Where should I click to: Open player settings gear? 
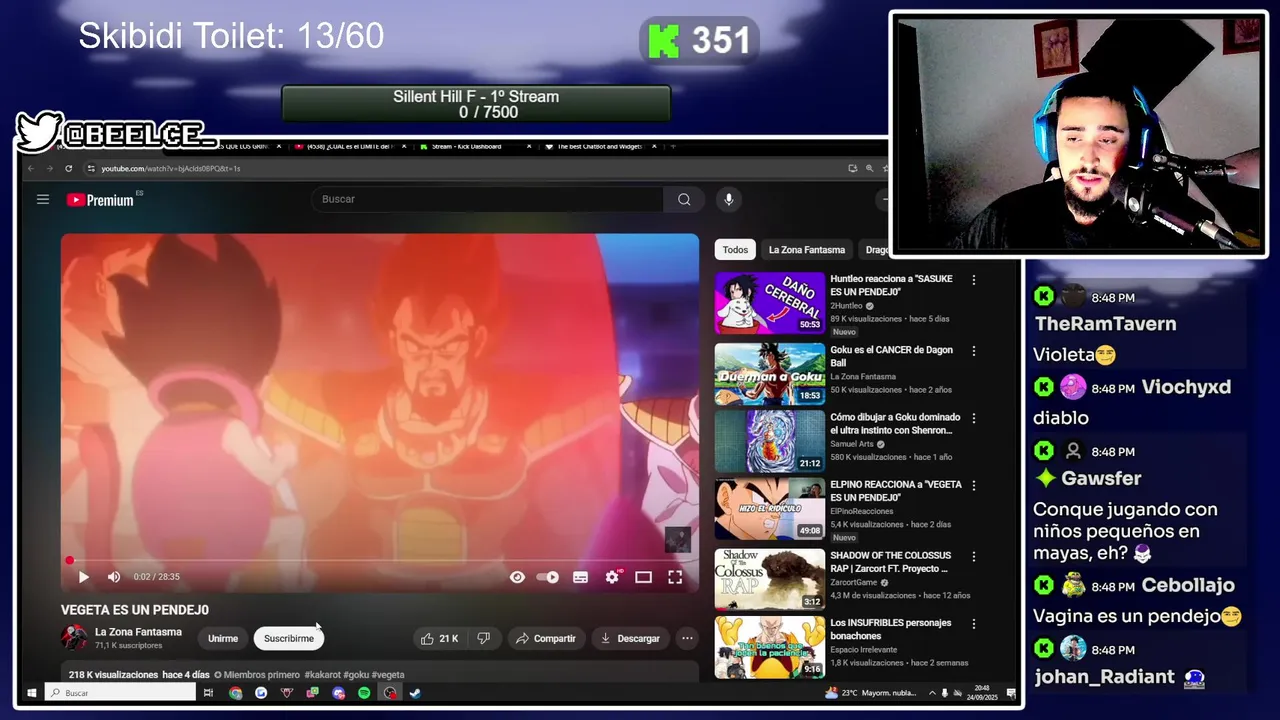[612, 577]
